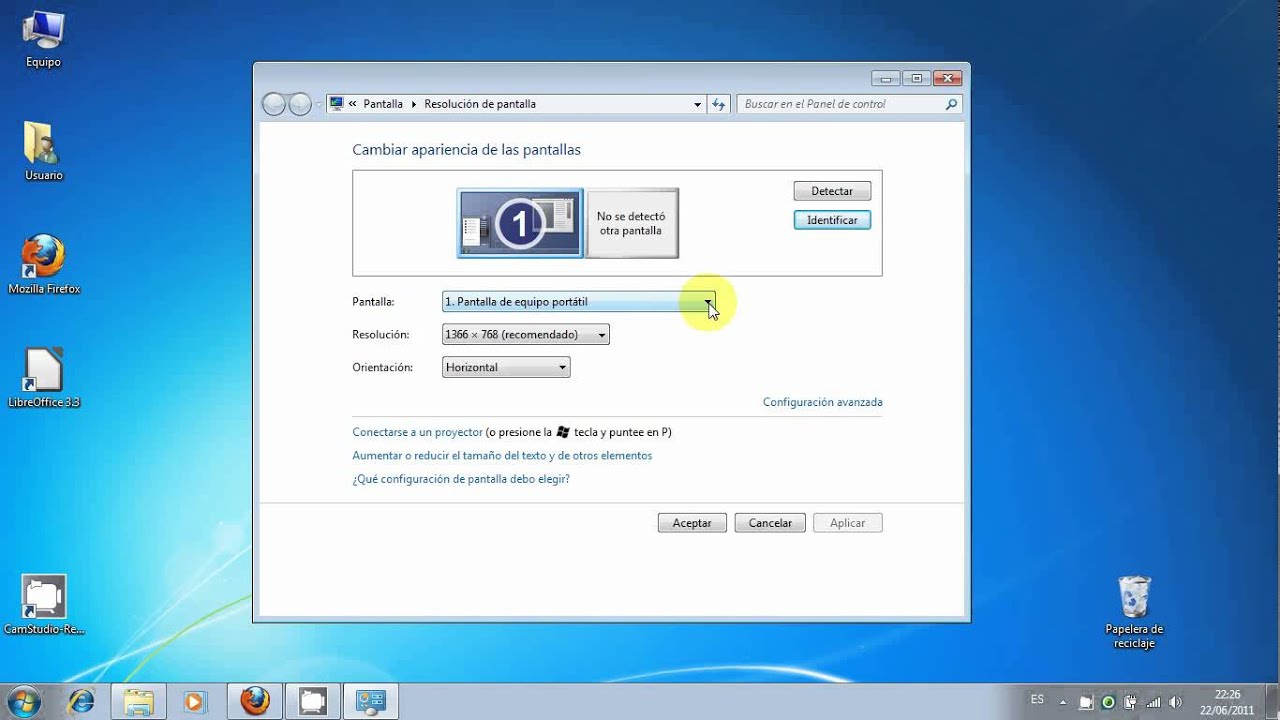Refresh the address bar location
This screenshot has width=1280, height=720.
coord(719,104)
